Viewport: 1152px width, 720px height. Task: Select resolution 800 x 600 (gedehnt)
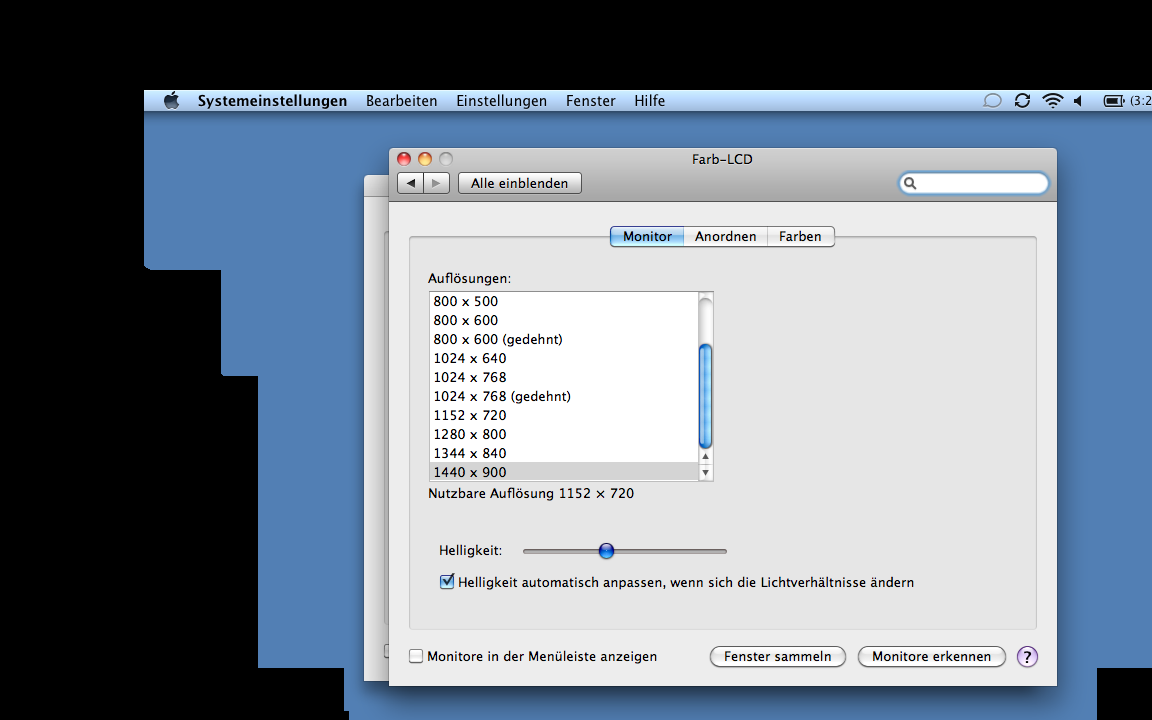tap(564, 339)
